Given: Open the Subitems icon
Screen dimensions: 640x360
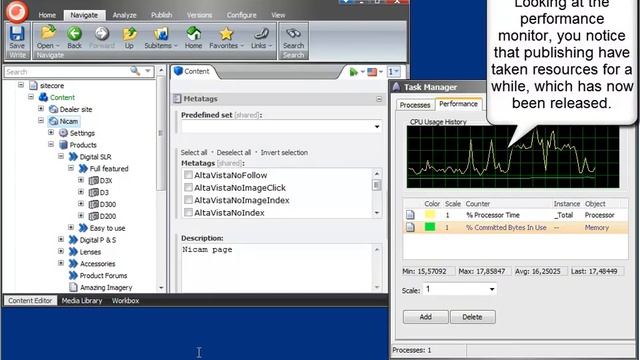Looking at the screenshot, I should [160, 34].
